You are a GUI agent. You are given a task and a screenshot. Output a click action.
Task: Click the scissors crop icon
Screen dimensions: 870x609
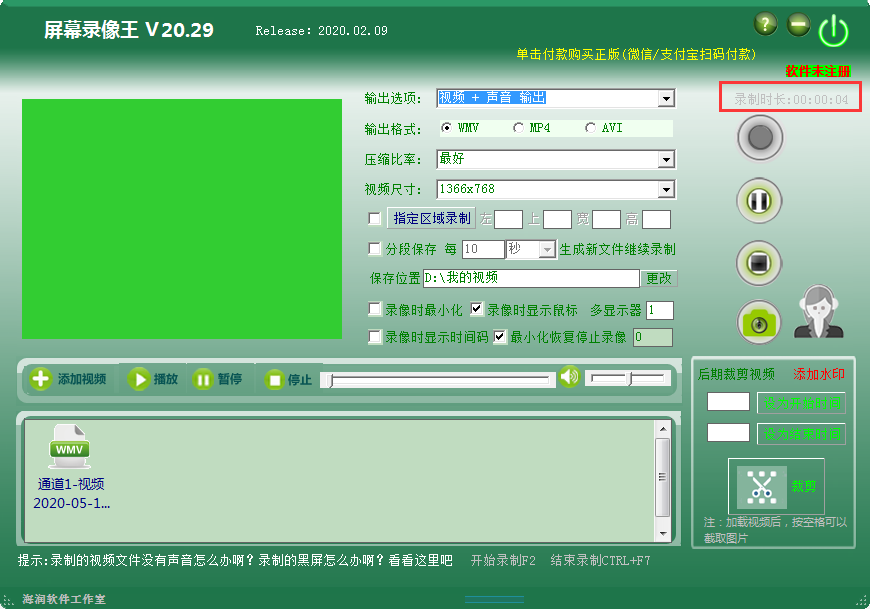[761, 488]
